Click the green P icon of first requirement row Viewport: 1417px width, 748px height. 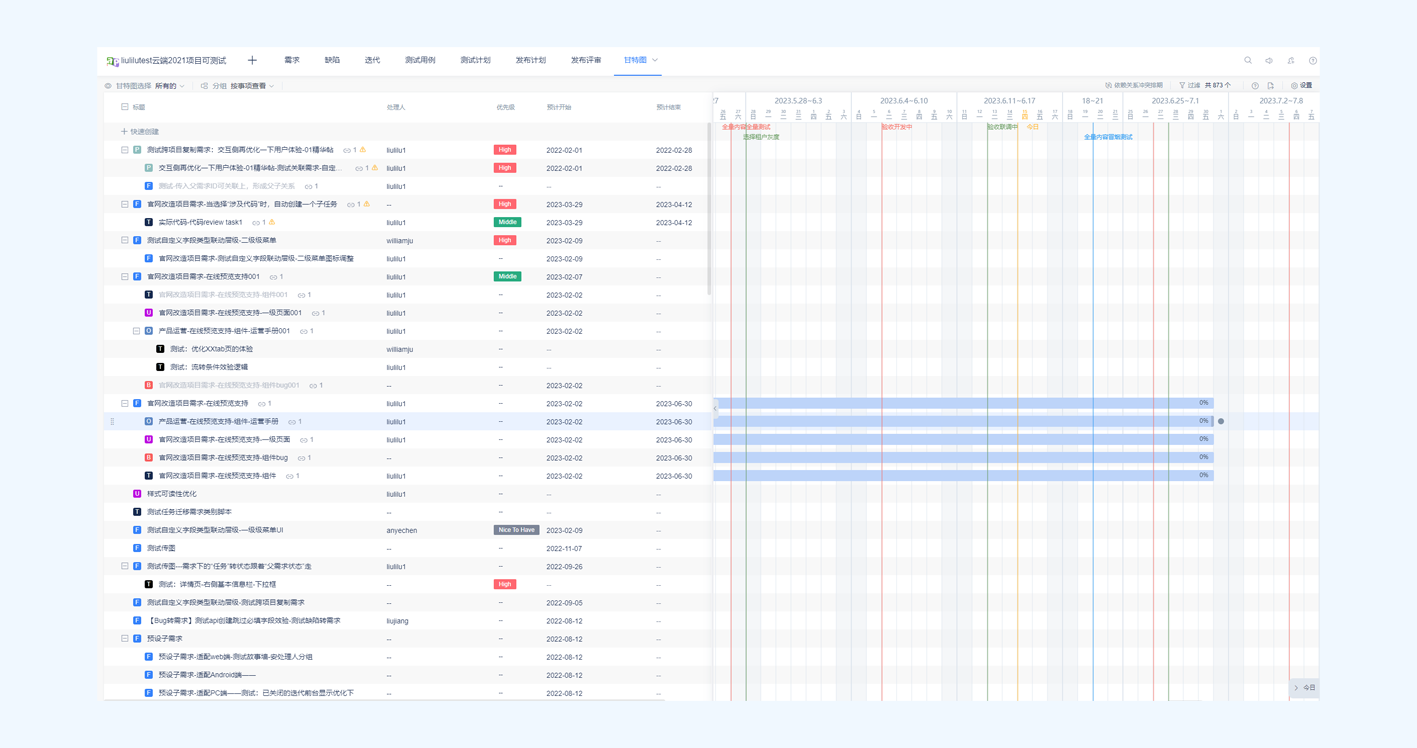click(137, 150)
